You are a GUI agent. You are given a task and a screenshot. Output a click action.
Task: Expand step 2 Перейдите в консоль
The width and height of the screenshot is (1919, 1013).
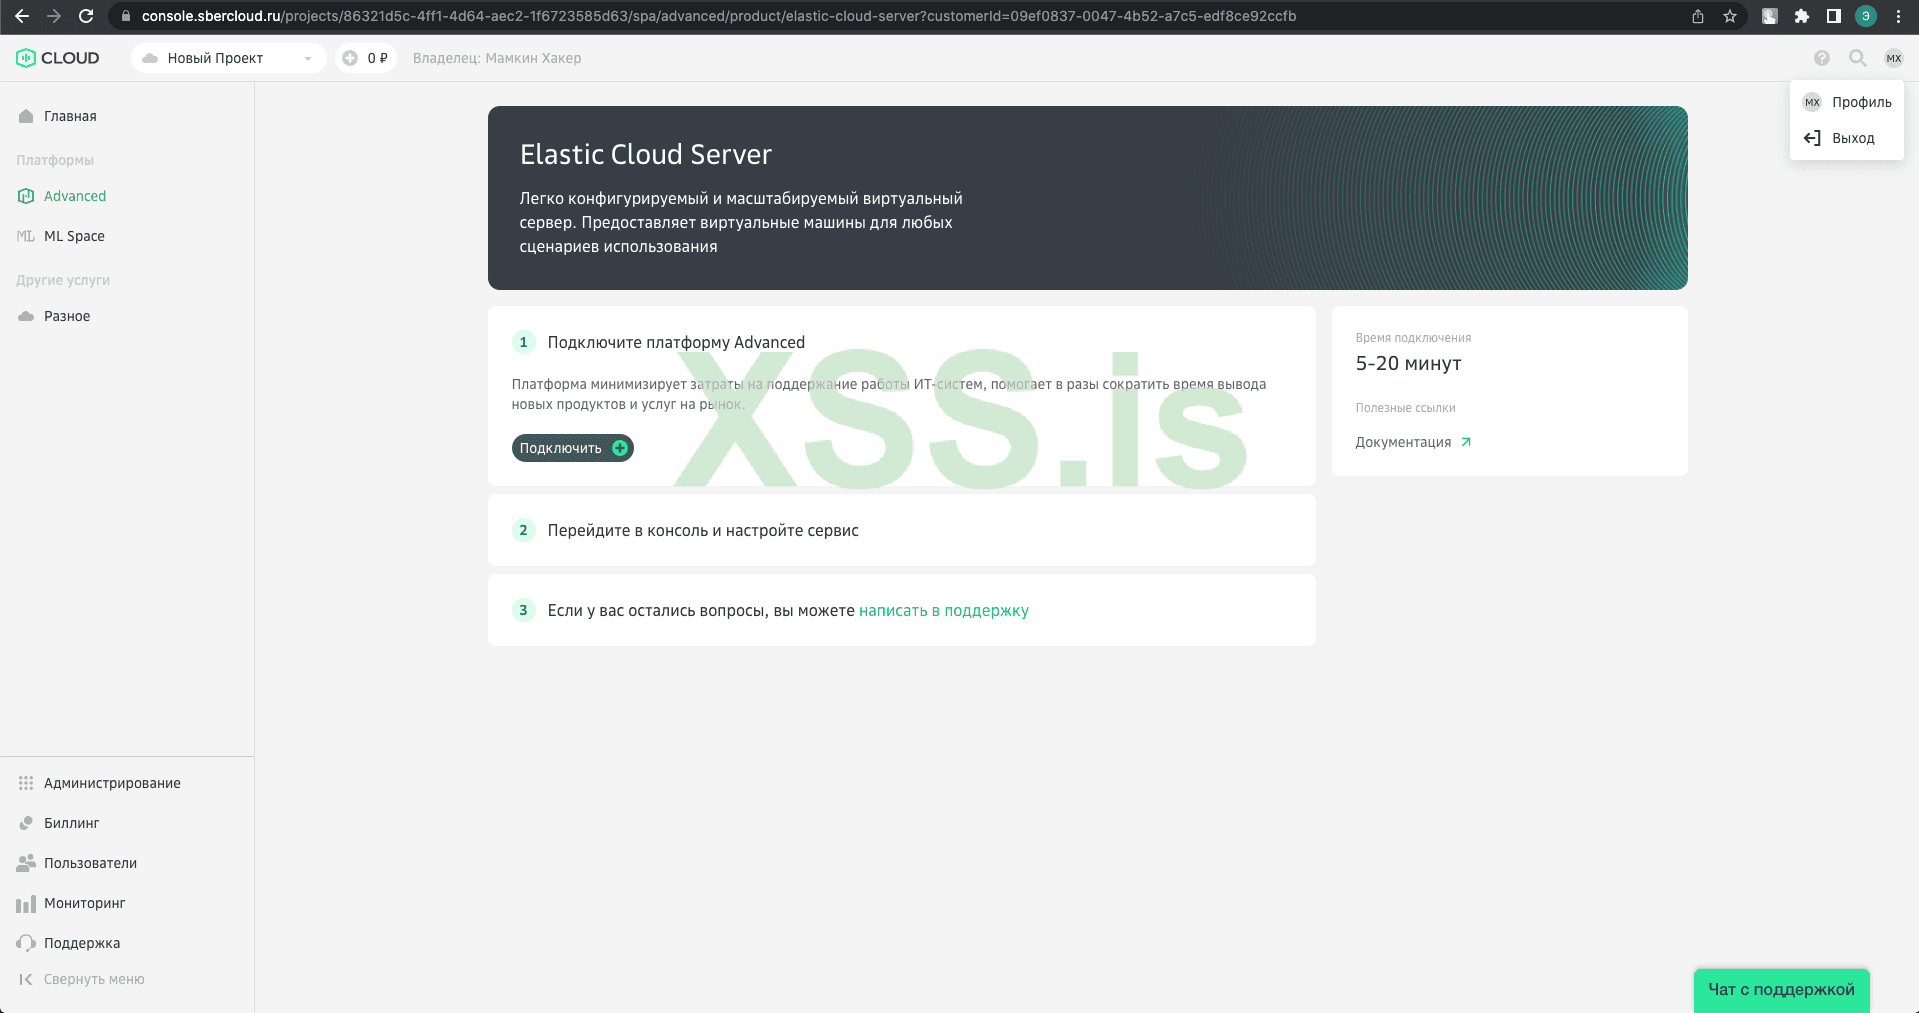902,530
